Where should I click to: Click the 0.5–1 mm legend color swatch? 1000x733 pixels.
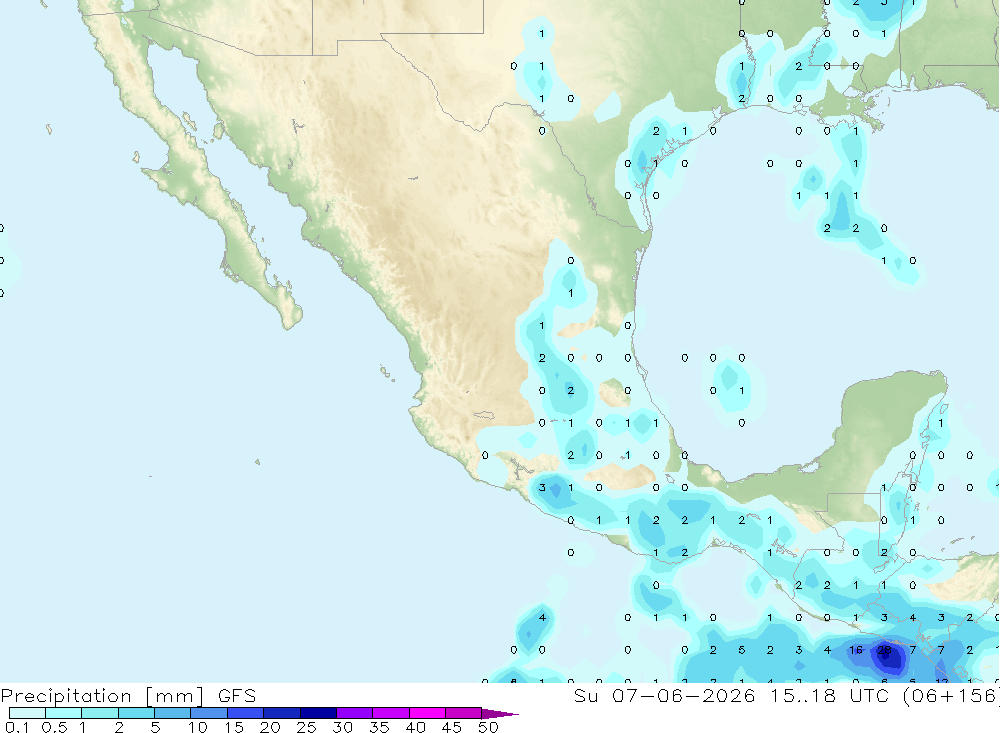click(64, 713)
